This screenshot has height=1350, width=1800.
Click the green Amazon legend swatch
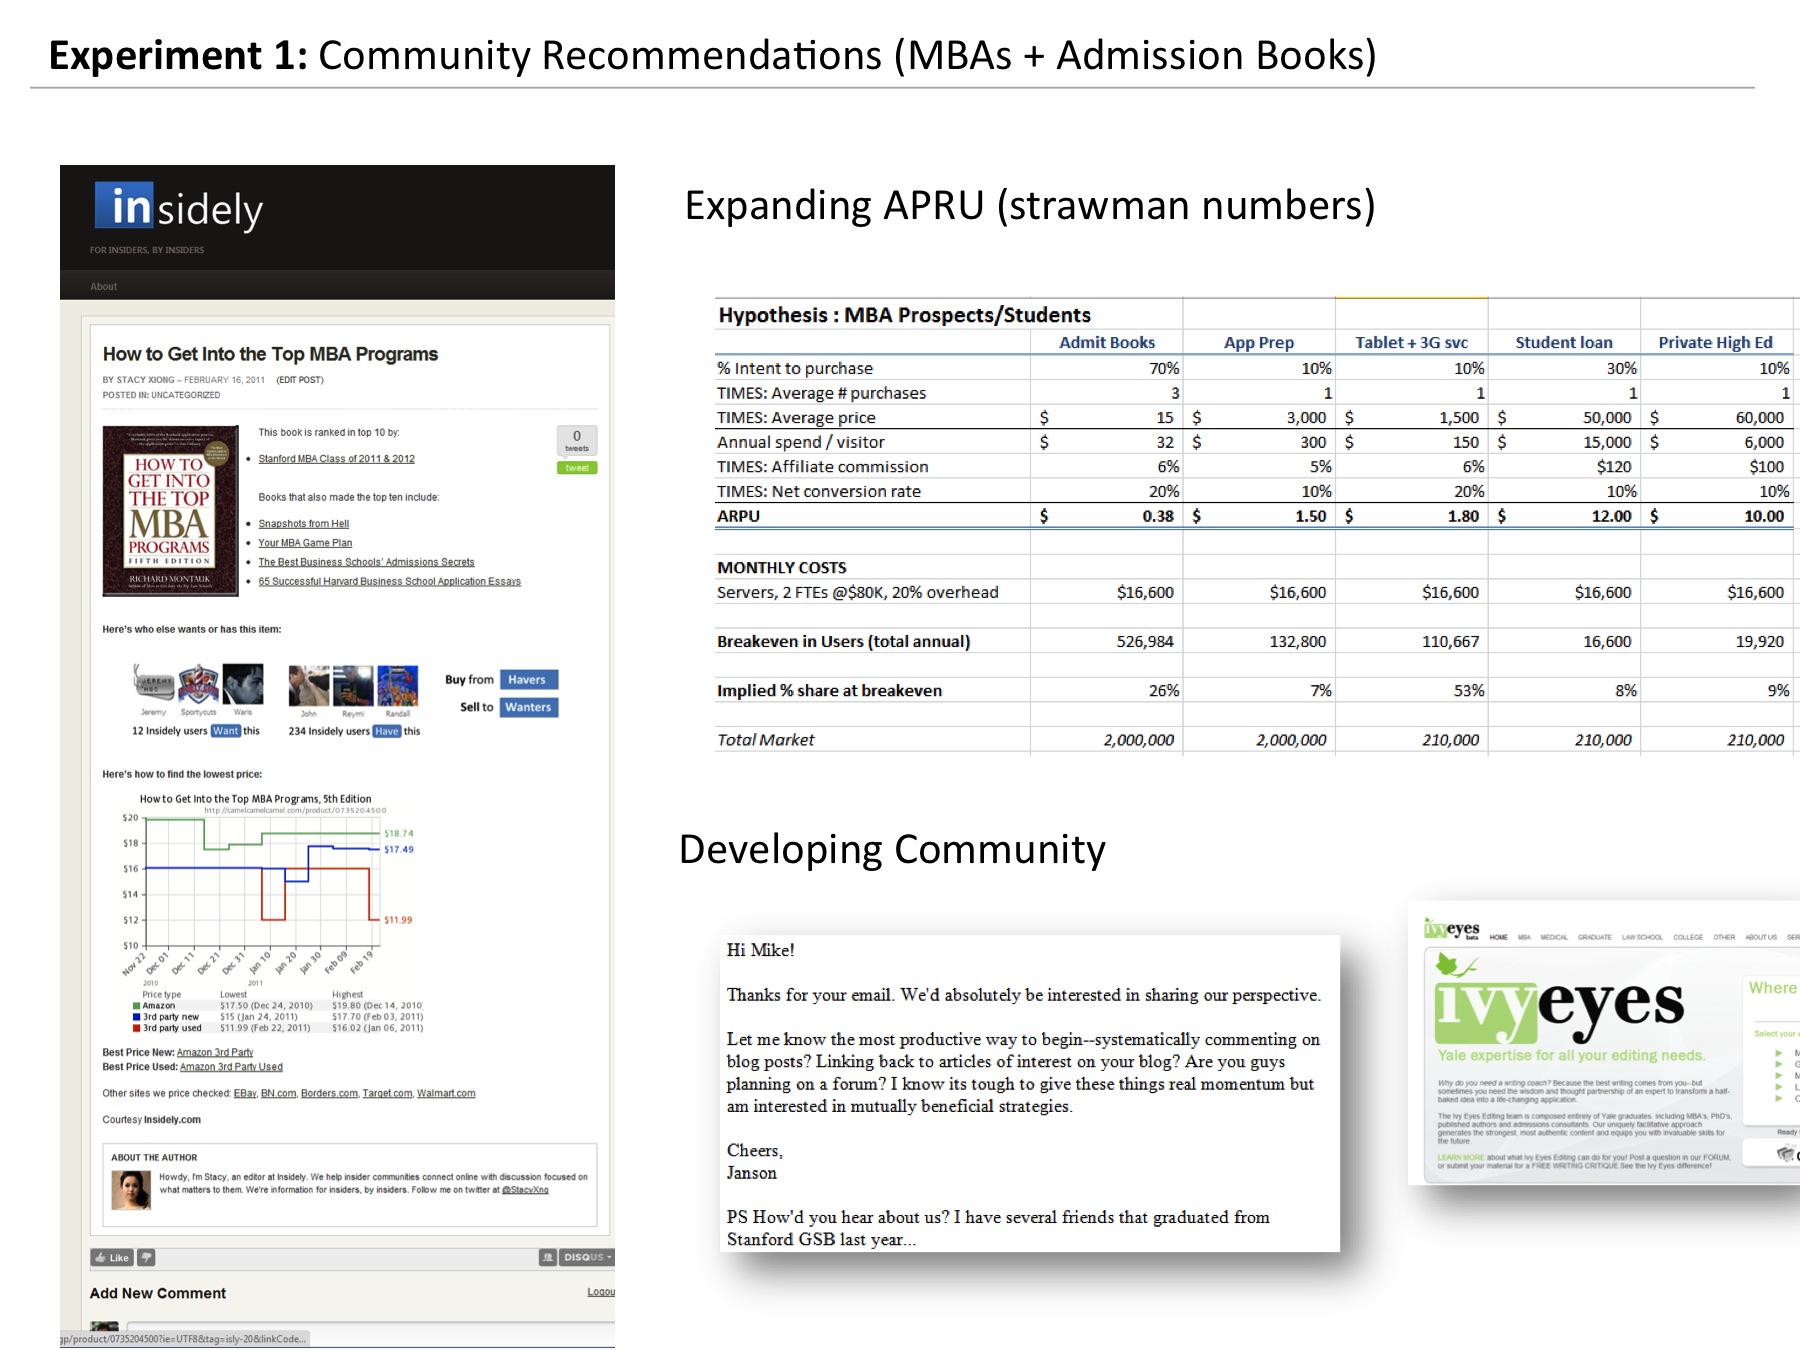[136, 1006]
